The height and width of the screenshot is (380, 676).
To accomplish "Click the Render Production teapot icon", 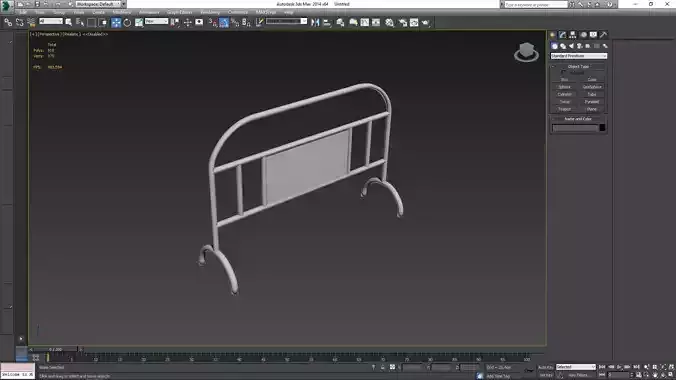I will (x=426, y=22).
